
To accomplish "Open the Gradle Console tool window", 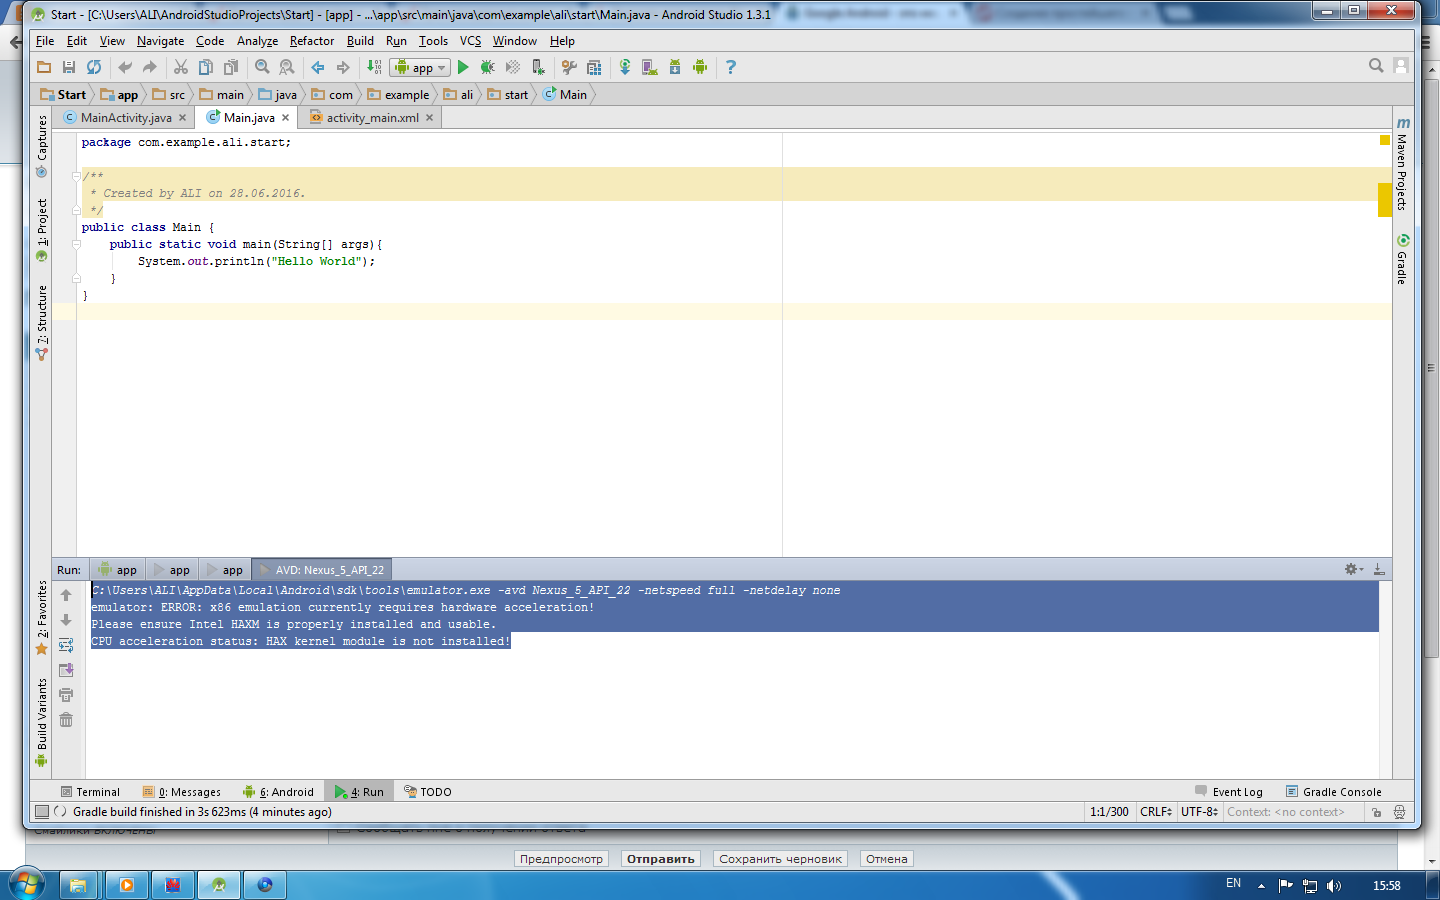I will click(1334, 792).
